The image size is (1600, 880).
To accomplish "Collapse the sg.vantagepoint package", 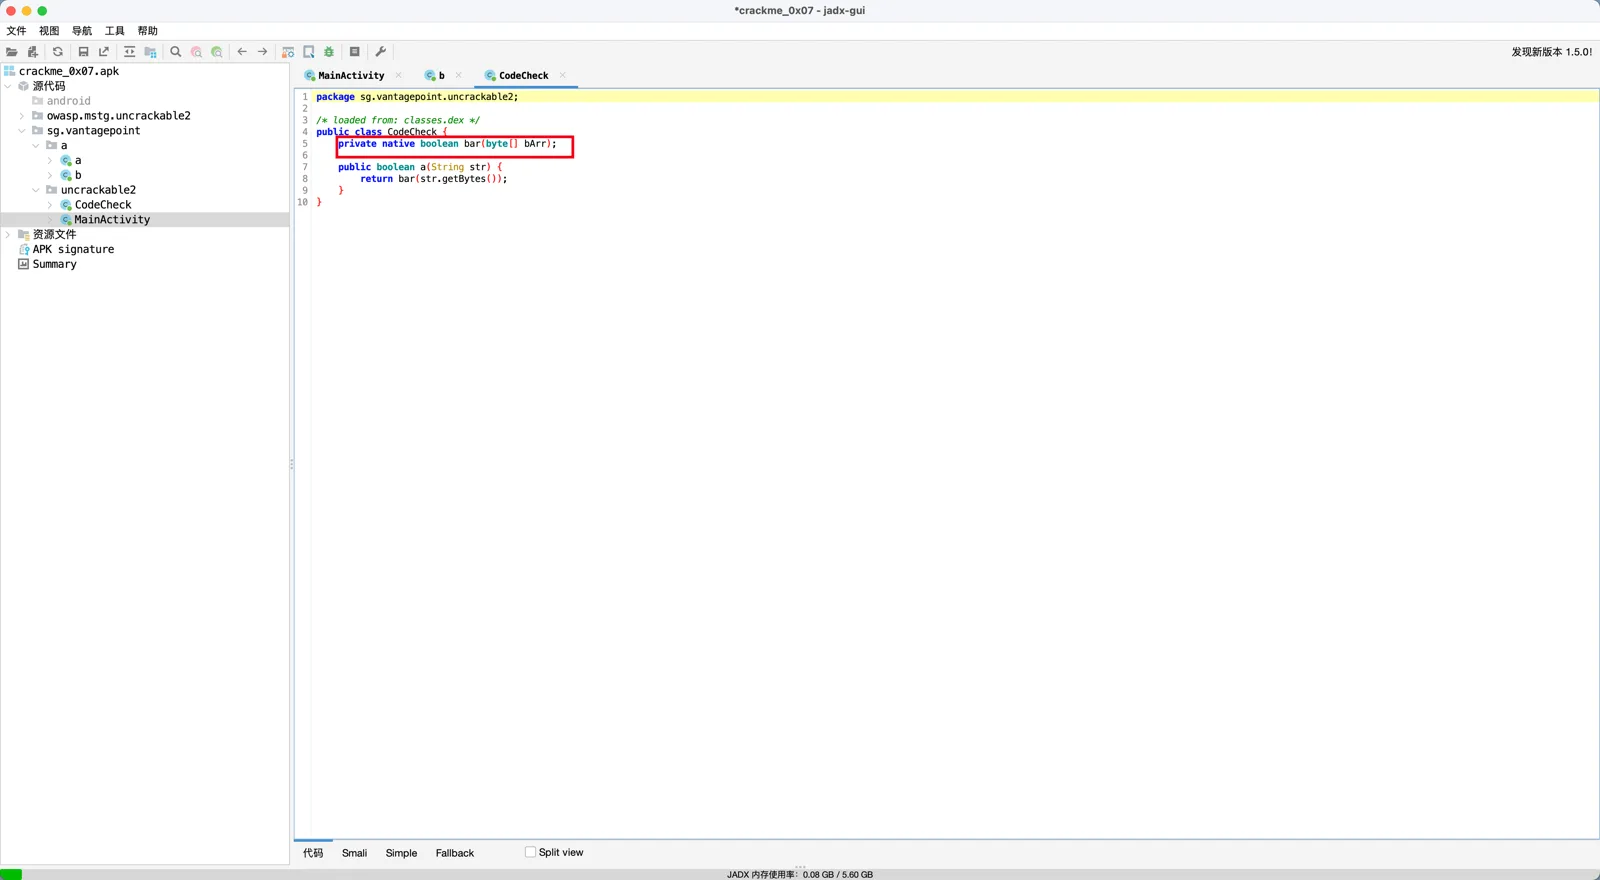I will point(22,131).
